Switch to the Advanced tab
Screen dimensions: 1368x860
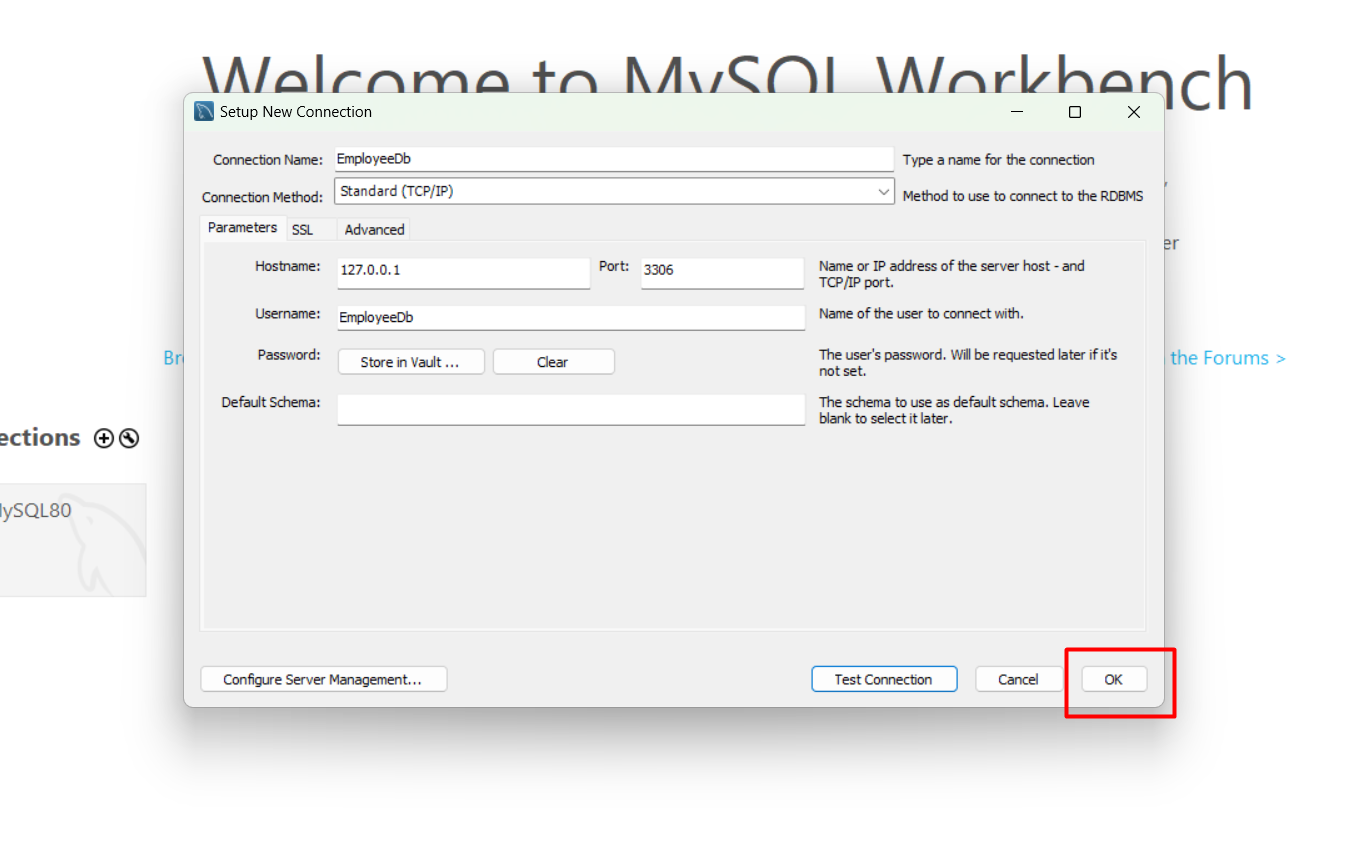[374, 229]
